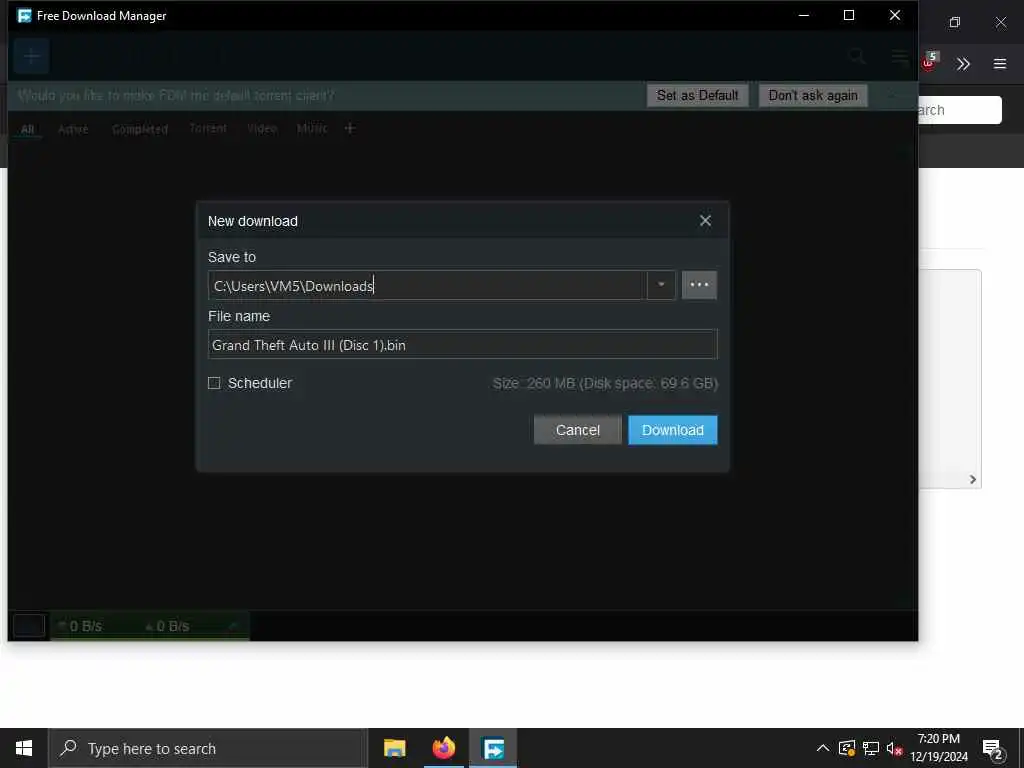This screenshot has height=768, width=1024.
Task: Open FDM hamburger menu icon
Action: tap(901, 57)
